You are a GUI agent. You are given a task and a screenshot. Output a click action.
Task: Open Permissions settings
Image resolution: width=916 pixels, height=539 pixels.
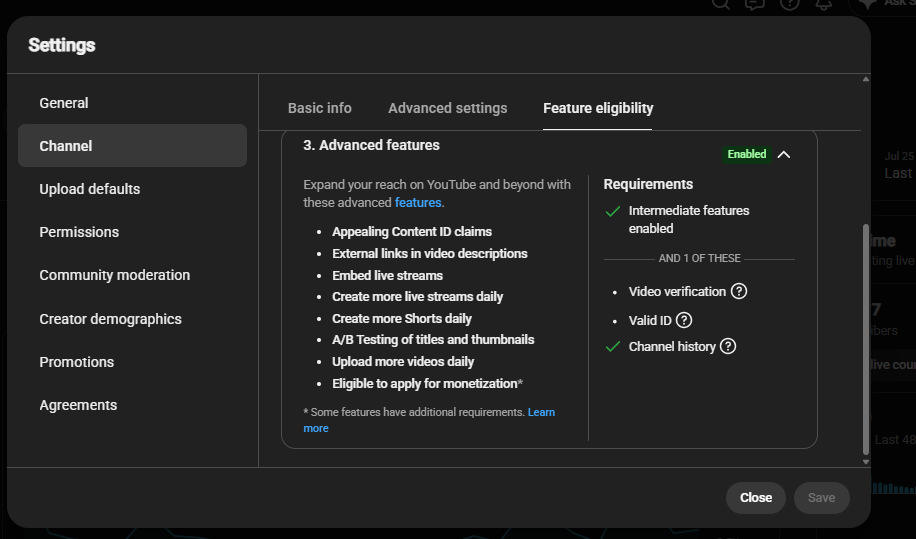pos(133,232)
